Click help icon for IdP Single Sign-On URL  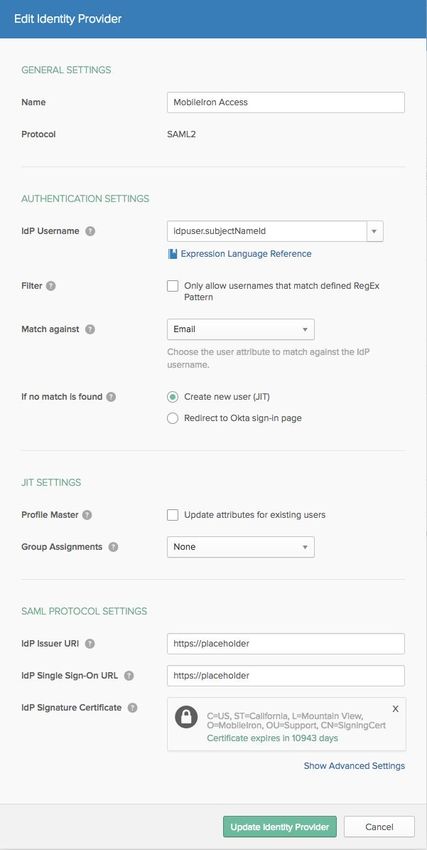click(x=129, y=676)
